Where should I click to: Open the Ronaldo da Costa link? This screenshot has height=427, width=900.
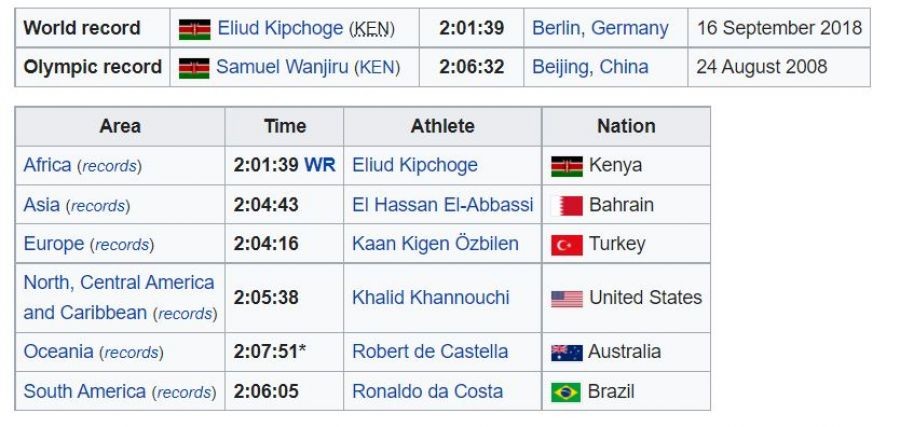tap(427, 391)
